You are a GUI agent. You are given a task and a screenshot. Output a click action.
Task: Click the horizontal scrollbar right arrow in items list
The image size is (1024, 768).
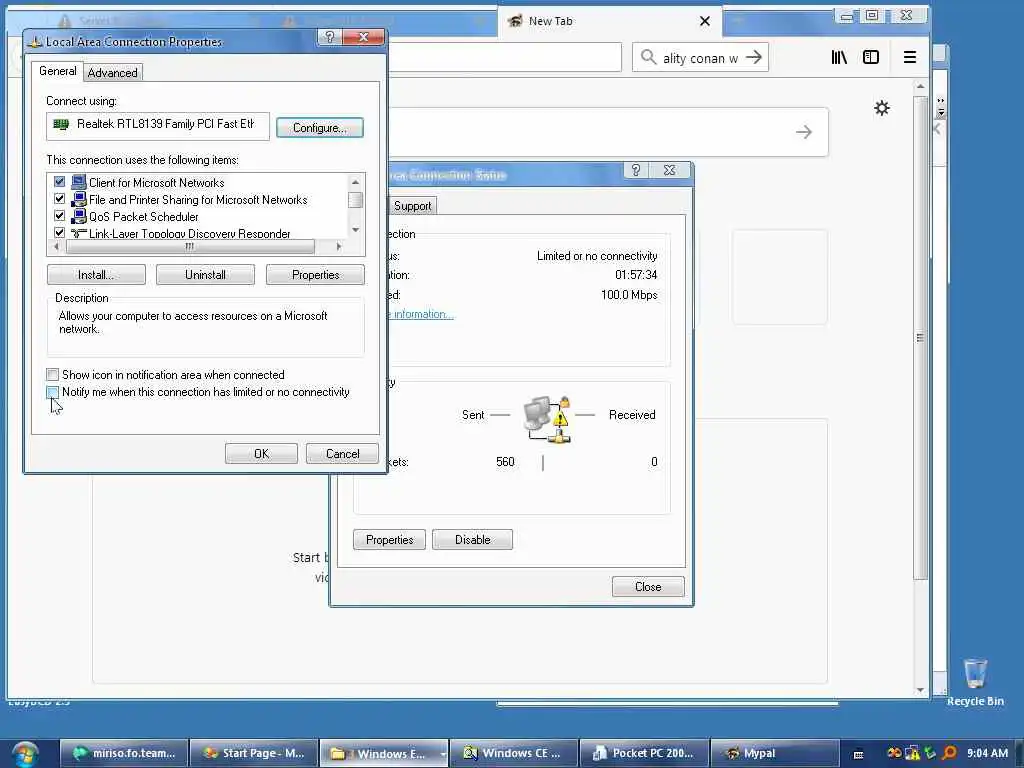coord(338,247)
